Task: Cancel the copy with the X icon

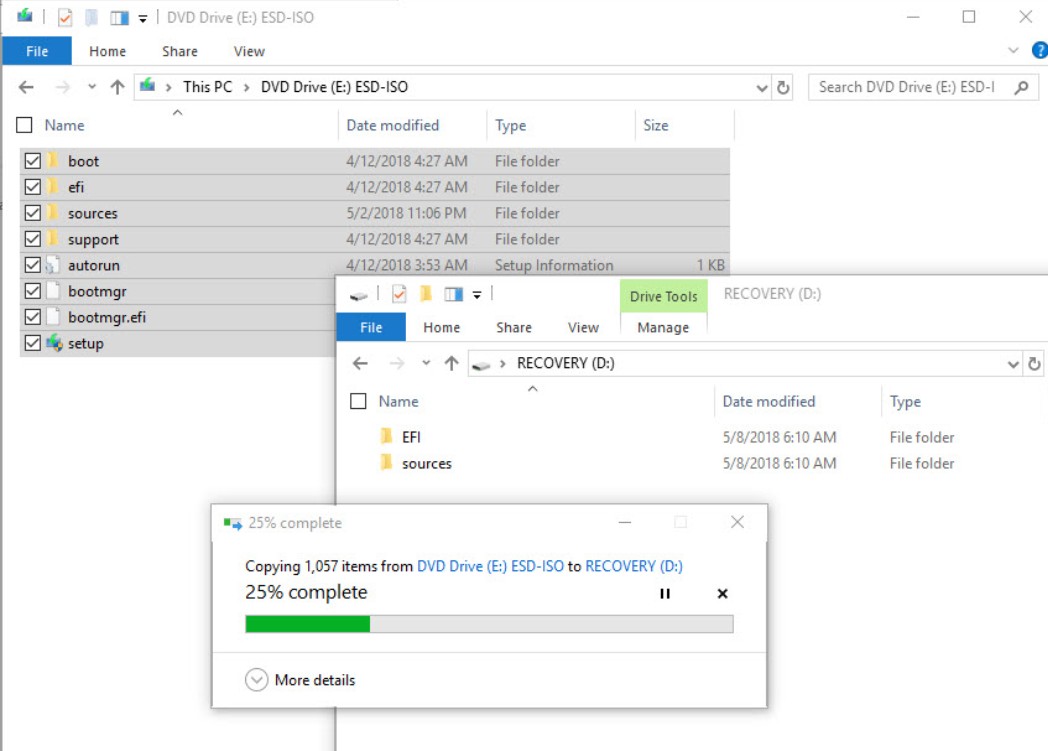Action: [x=722, y=594]
